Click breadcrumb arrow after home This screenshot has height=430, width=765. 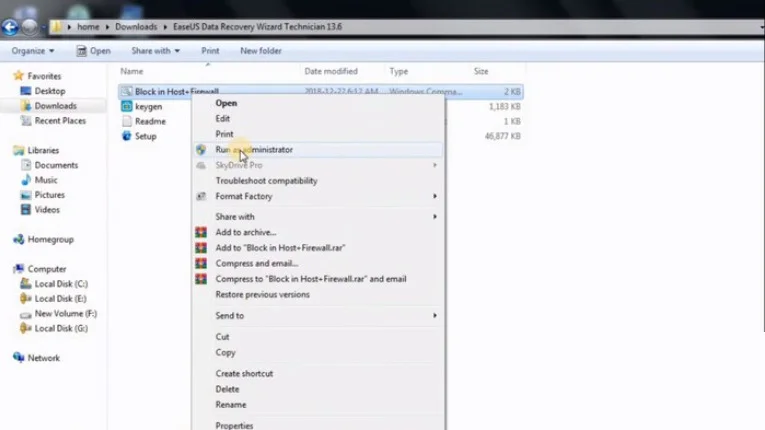pyautogui.click(x=107, y=27)
